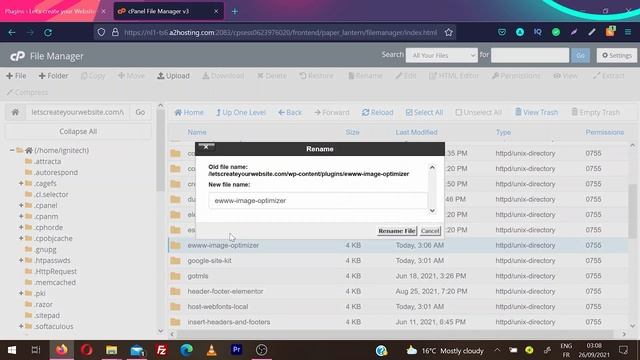Sort by Type column header
The image size is (640, 360).
point(503,132)
